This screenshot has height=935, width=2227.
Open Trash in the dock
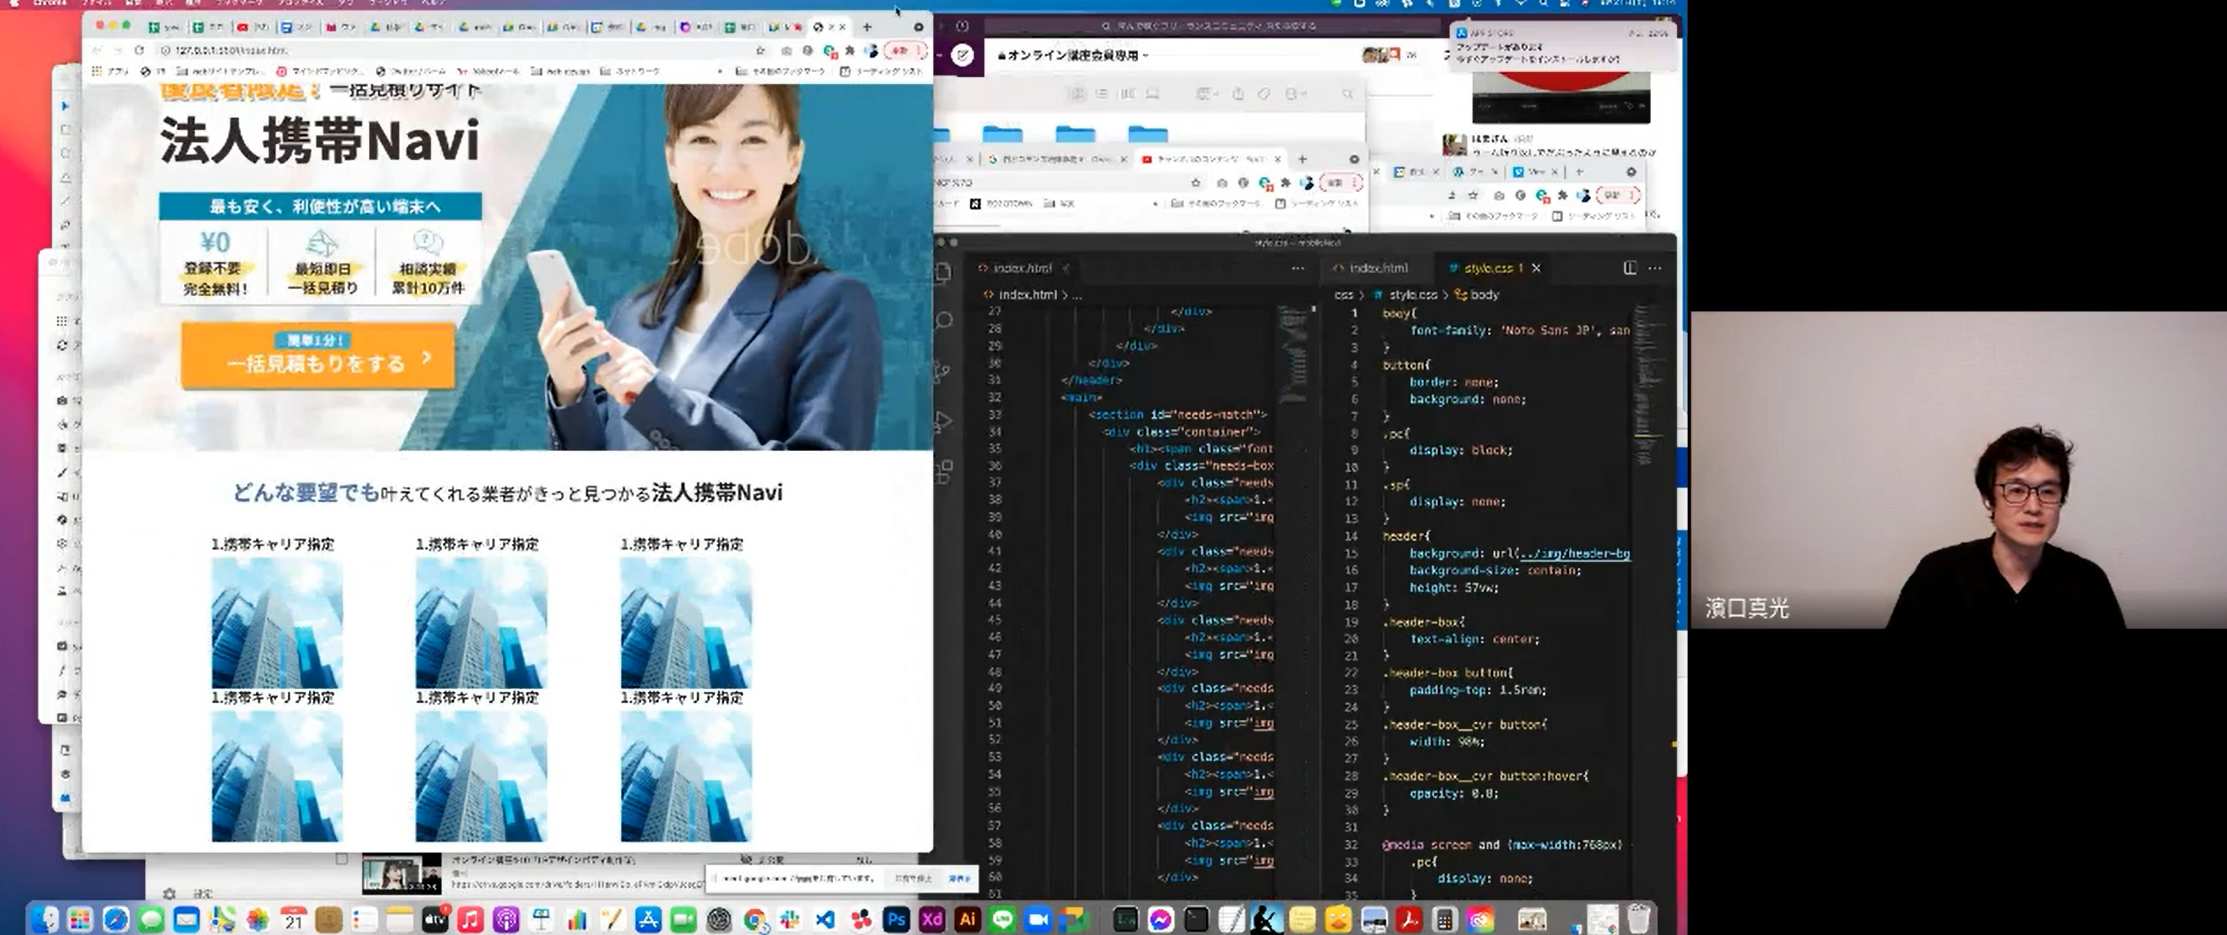[1639, 919]
